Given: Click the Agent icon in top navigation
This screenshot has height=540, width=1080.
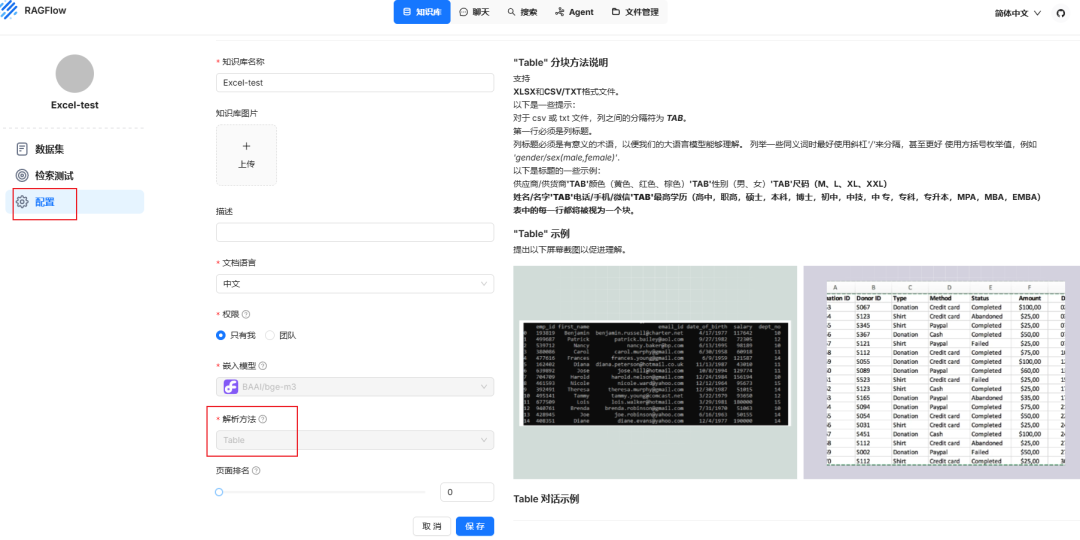Looking at the screenshot, I should click(559, 12).
